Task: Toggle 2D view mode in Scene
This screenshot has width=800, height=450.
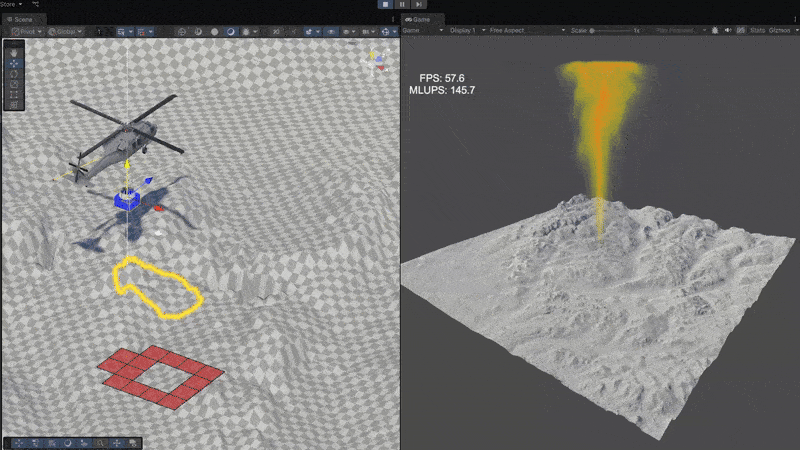Action: (198, 32)
